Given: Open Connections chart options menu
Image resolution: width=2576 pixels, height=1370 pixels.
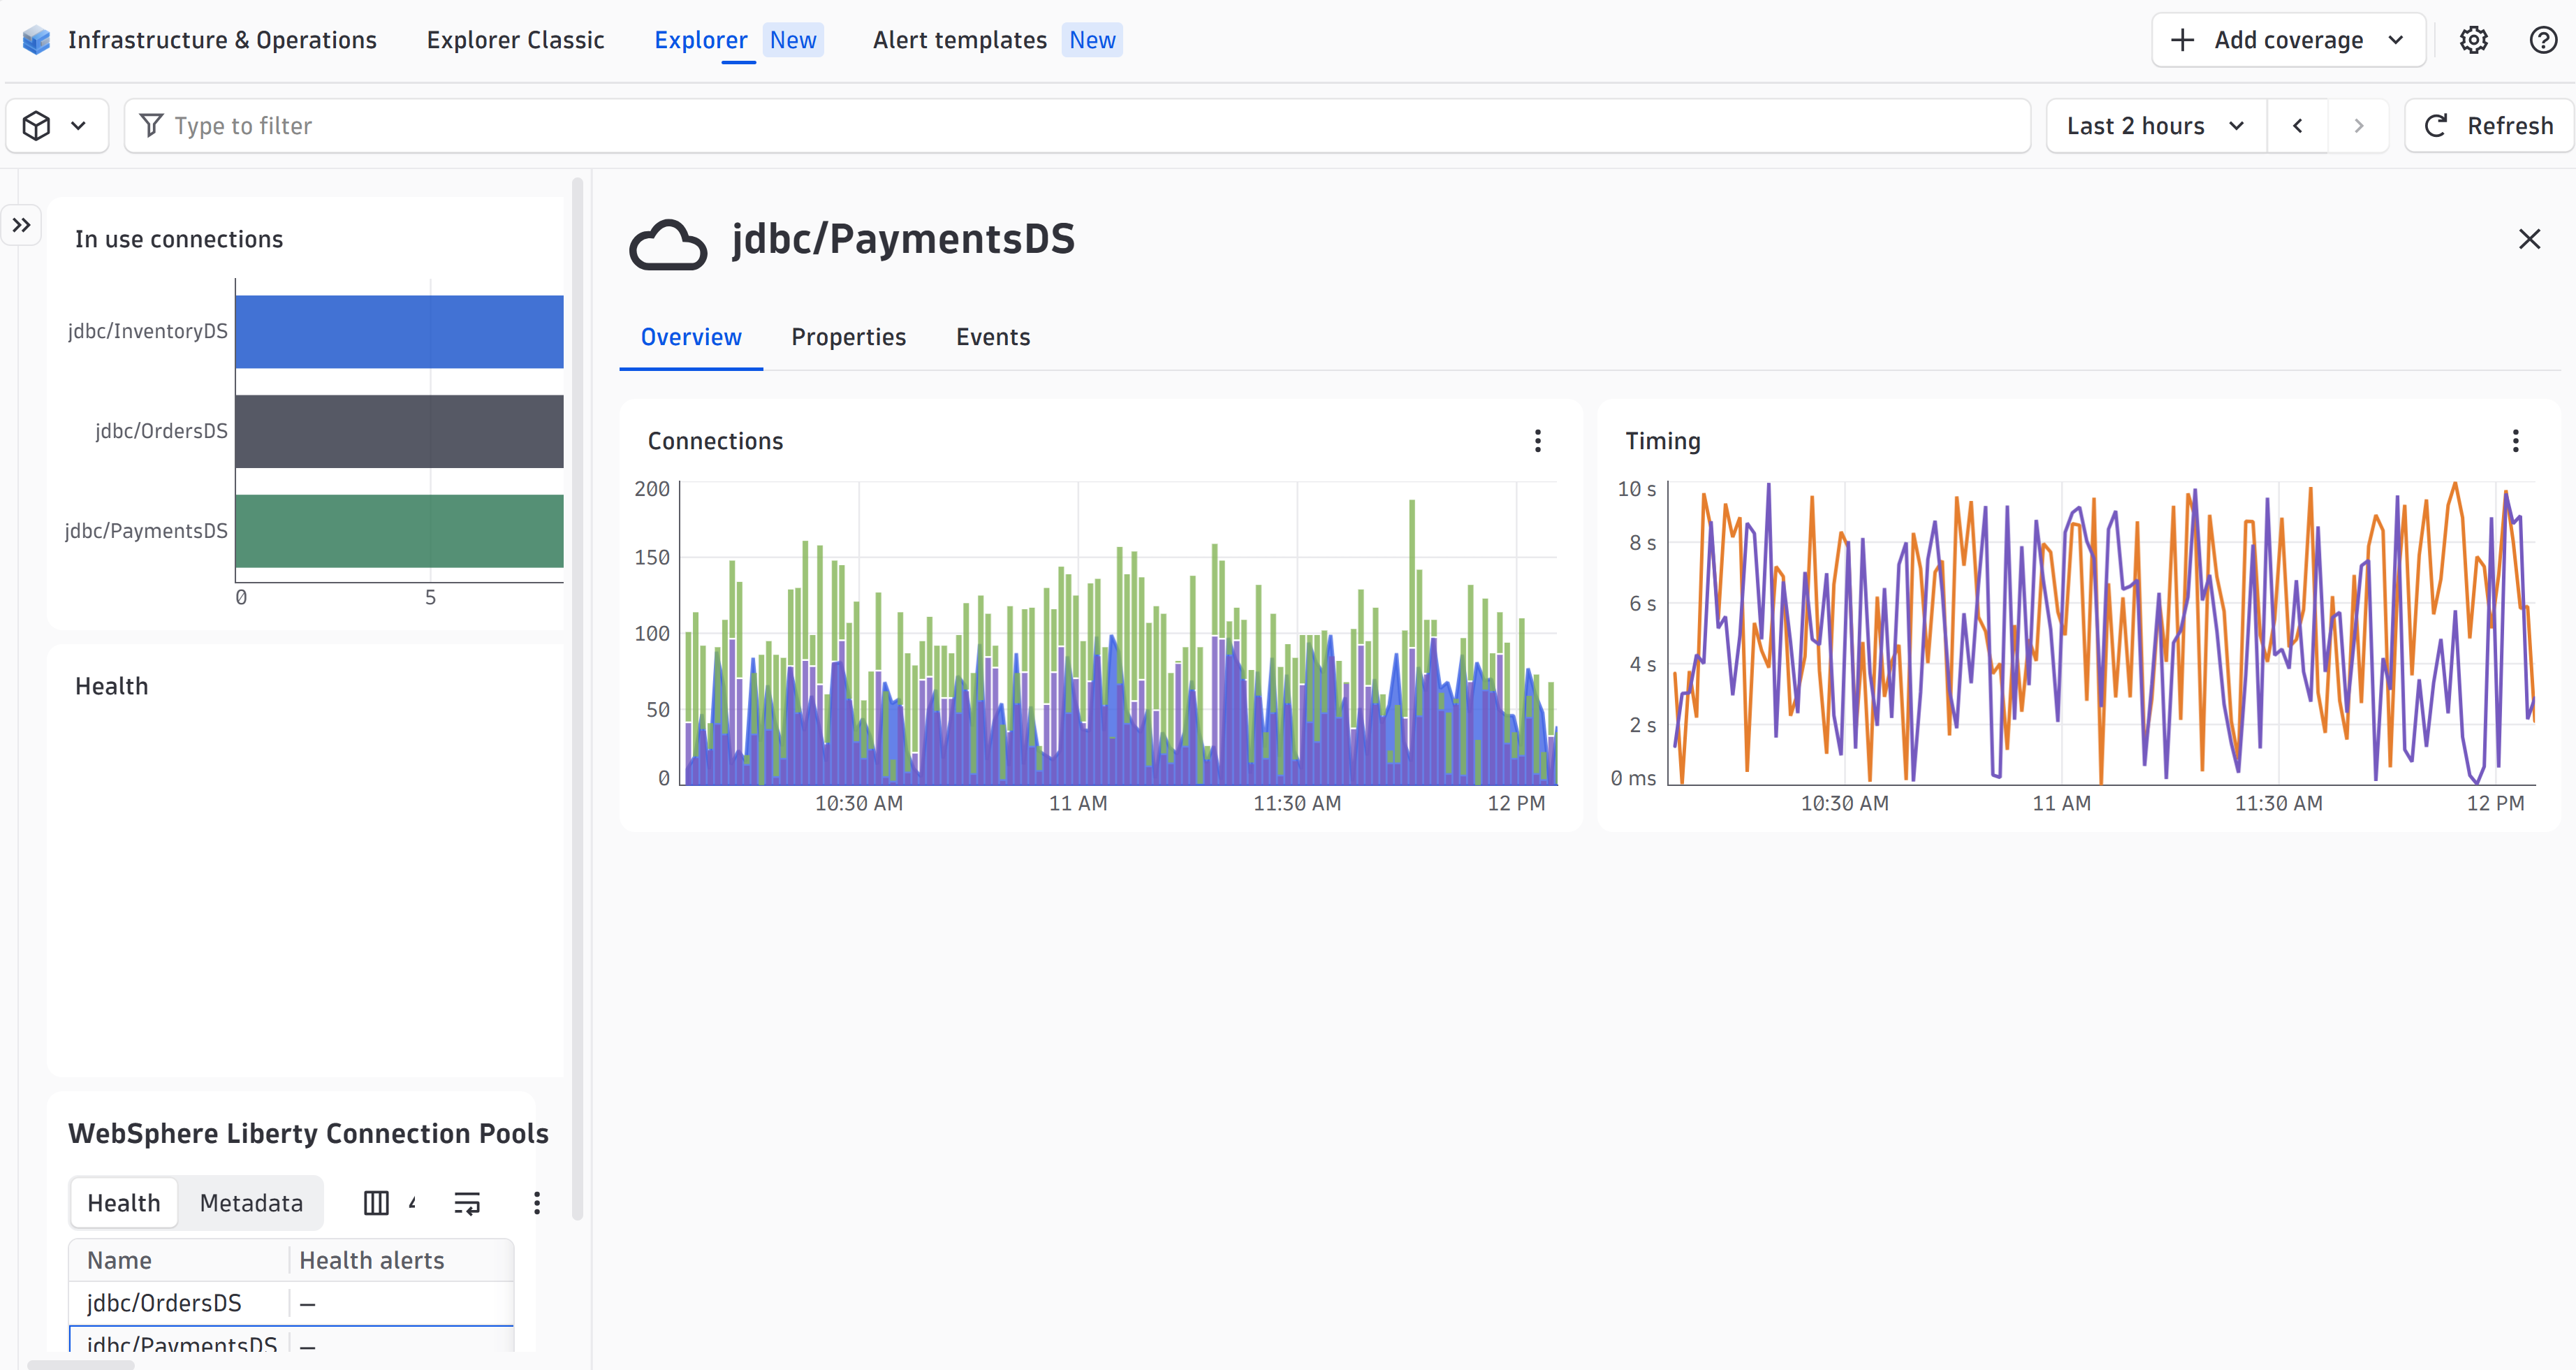Looking at the screenshot, I should (x=1537, y=441).
